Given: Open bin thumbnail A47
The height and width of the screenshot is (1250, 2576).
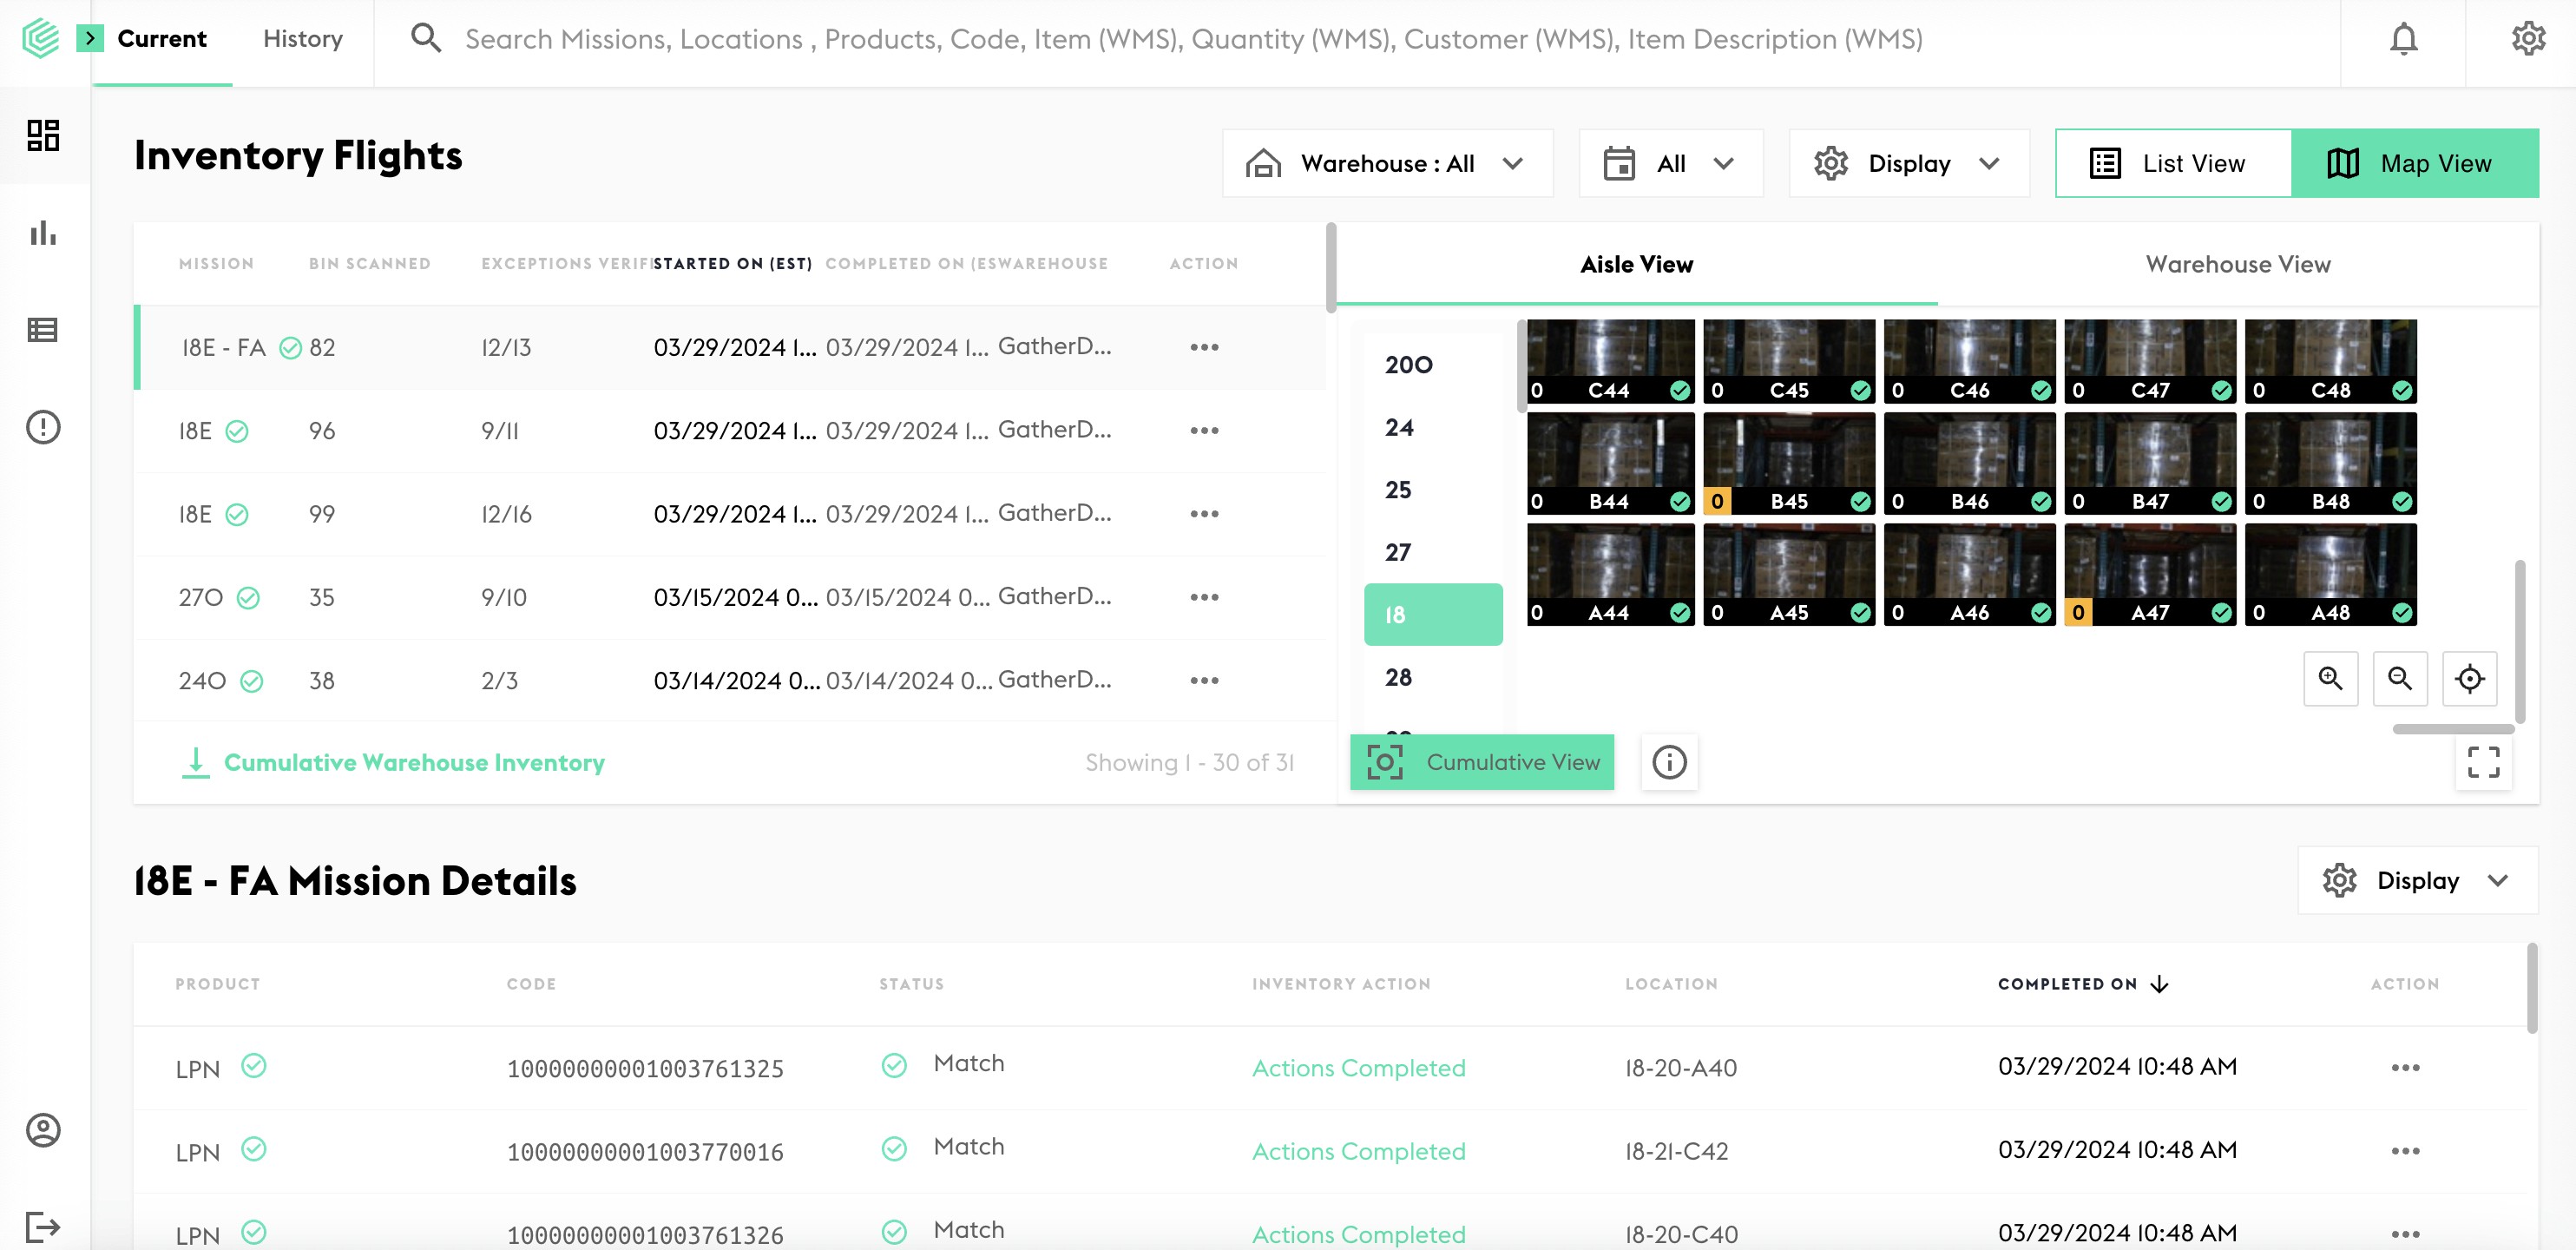Looking at the screenshot, I should 2150,574.
